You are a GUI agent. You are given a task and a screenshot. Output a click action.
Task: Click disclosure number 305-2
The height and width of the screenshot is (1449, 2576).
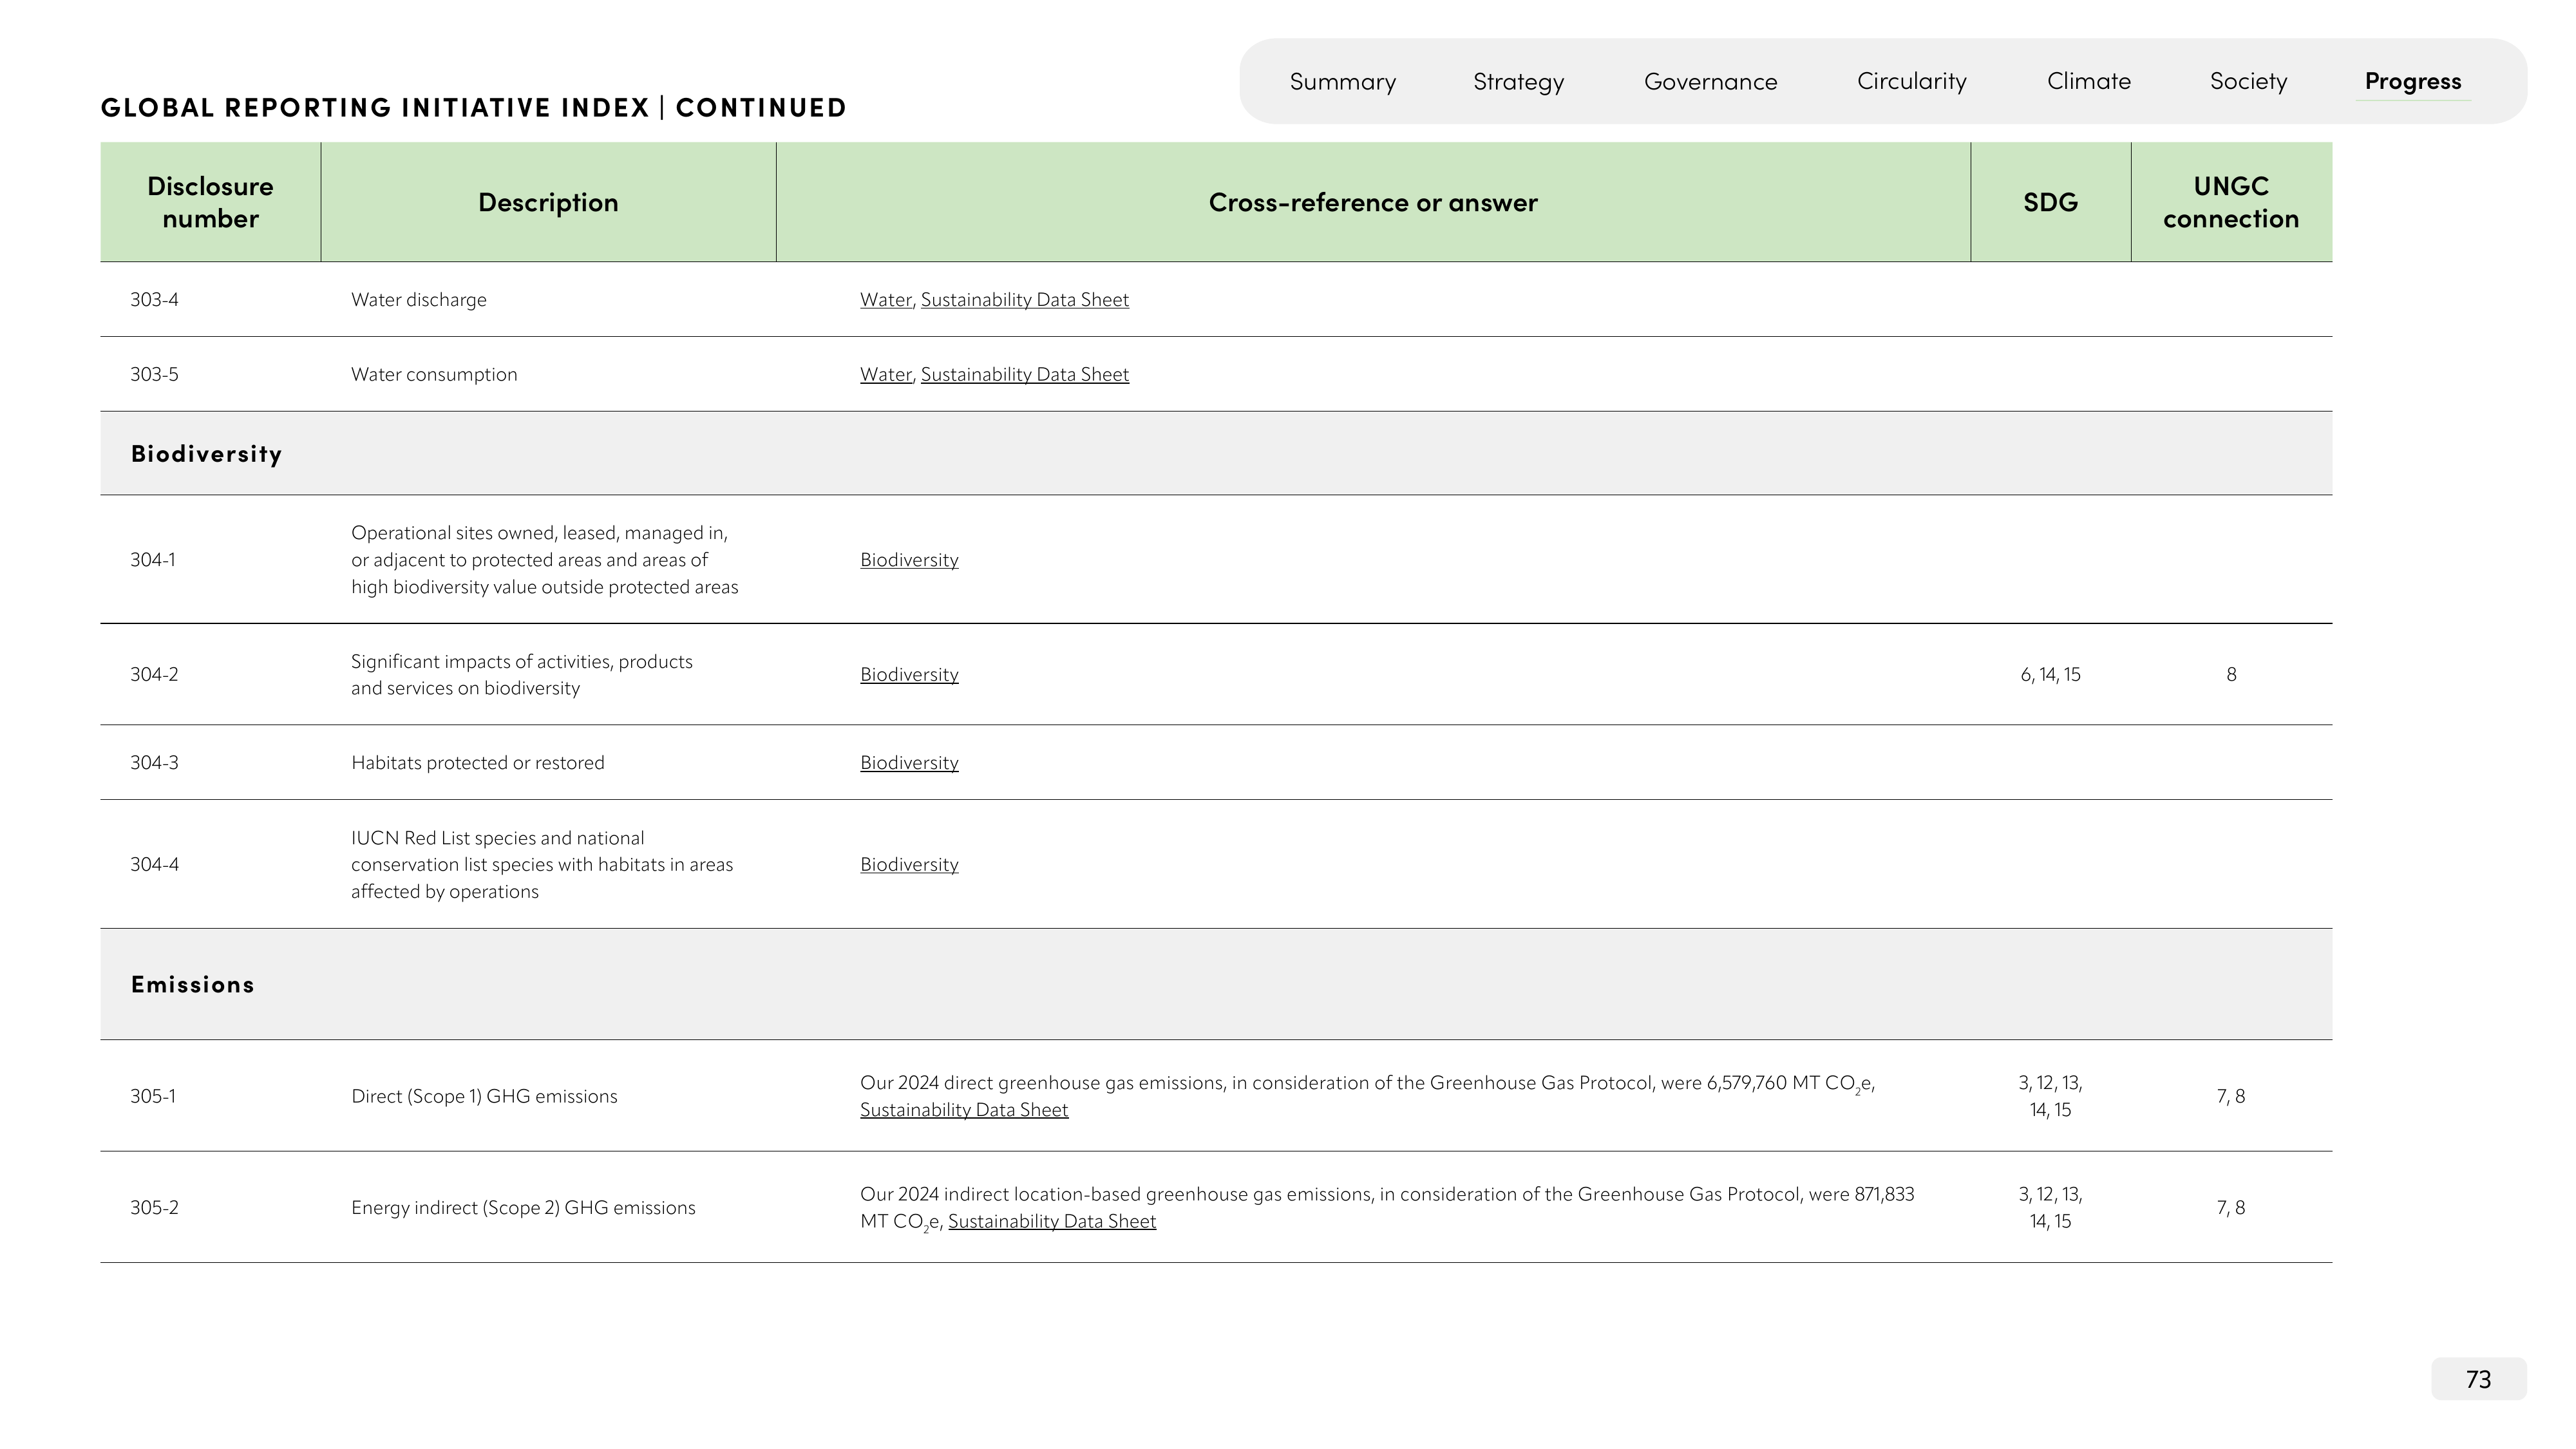[154, 1207]
